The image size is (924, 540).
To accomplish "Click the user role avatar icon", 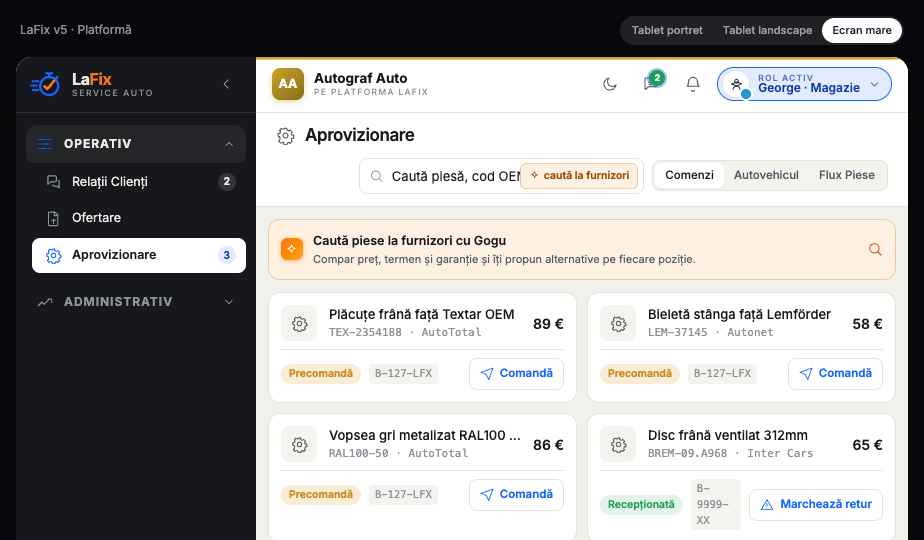I will (x=737, y=84).
